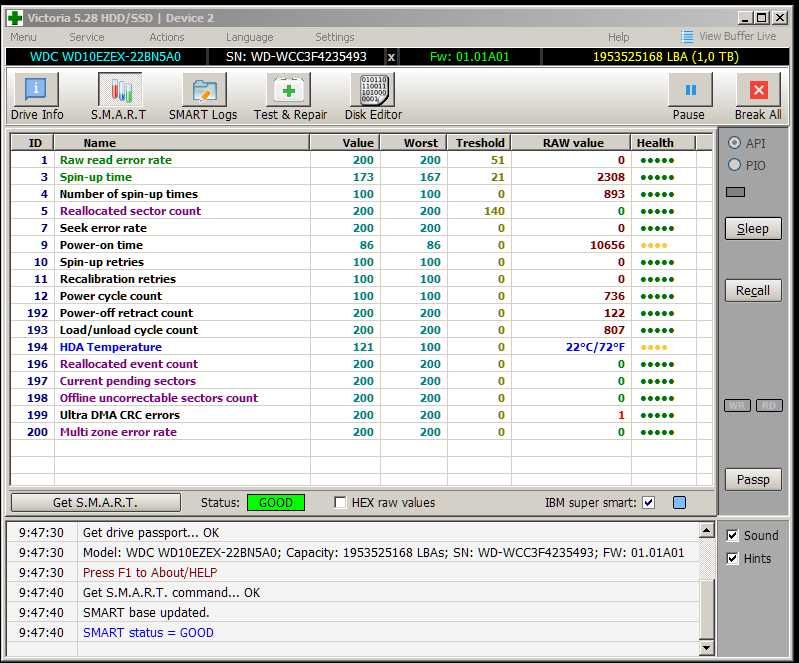Open the Help menu
Image resolution: width=799 pixels, height=663 pixels.
point(619,37)
